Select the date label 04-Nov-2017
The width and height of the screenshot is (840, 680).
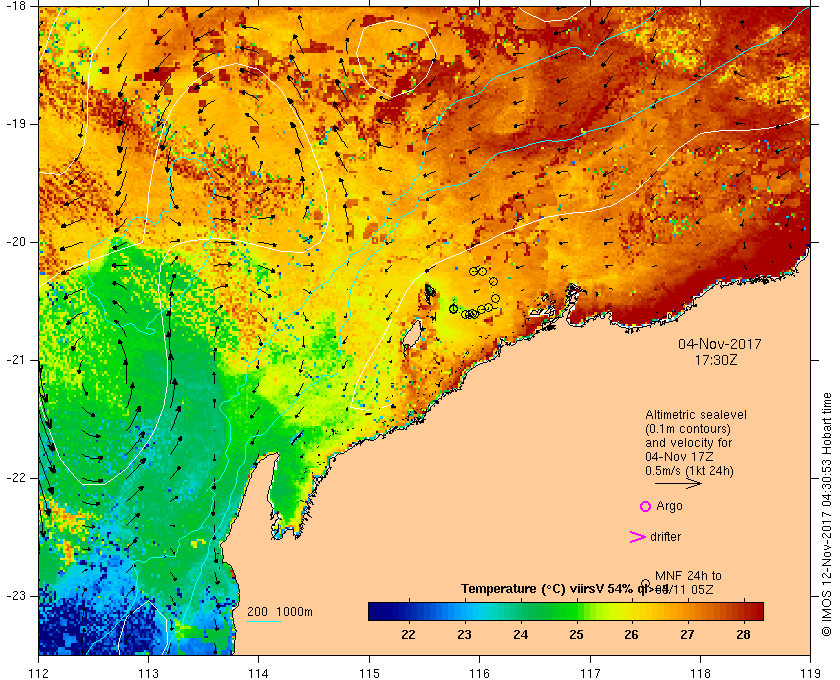720,344
